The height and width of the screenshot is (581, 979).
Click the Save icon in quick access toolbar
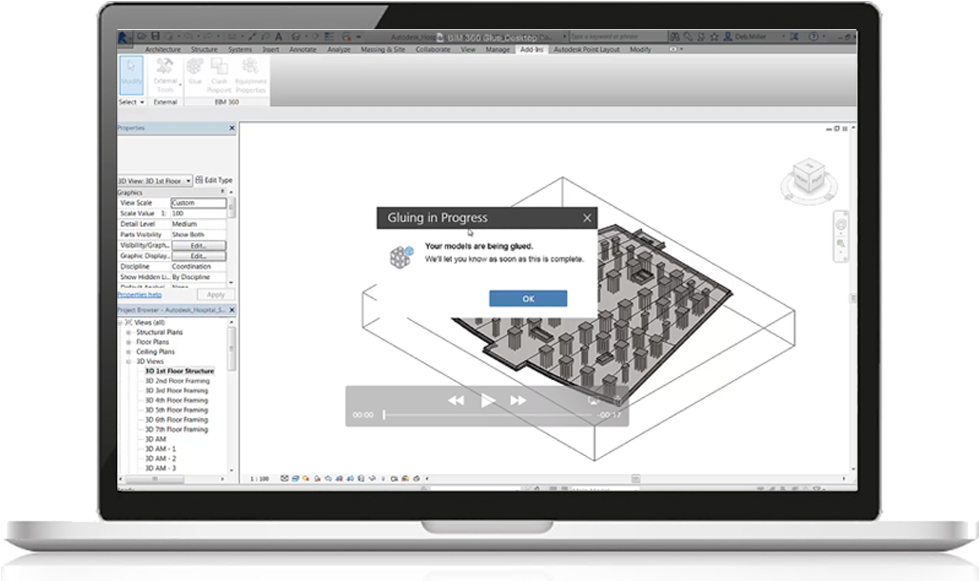[155, 37]
